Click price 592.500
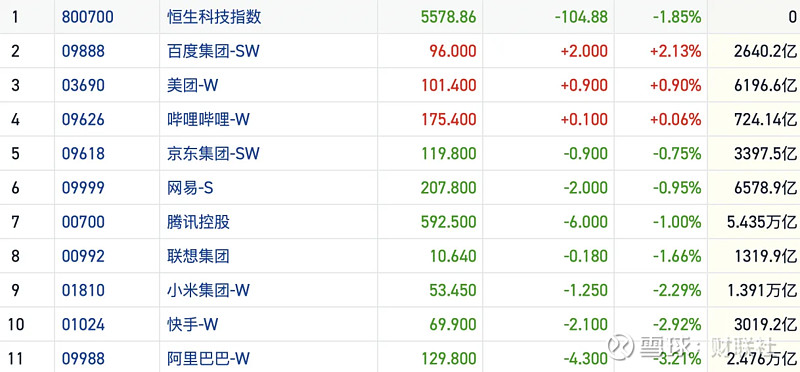The width and height of the screenshot is (800, 372). tap(448, 222)
